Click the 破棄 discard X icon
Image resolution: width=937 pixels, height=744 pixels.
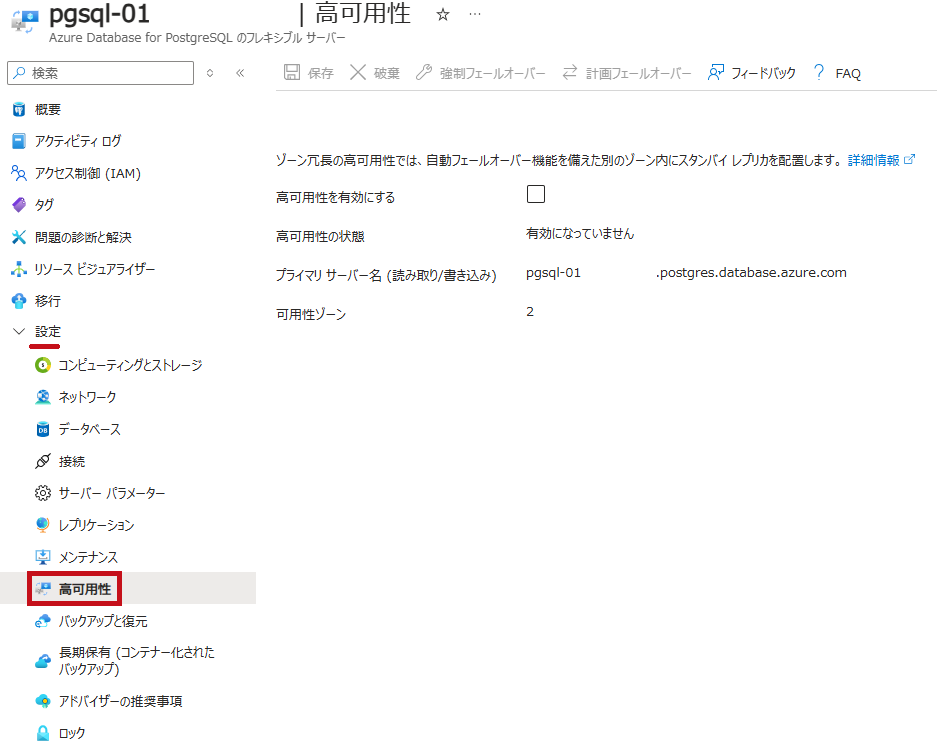358,72
